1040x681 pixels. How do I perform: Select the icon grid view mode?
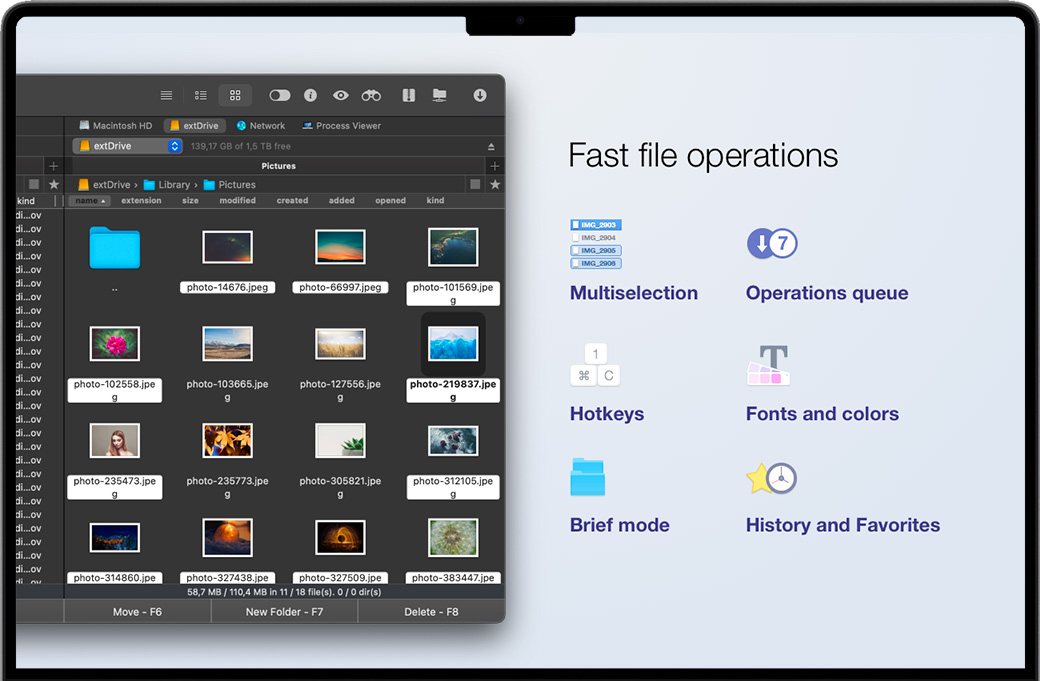point(235,95)
